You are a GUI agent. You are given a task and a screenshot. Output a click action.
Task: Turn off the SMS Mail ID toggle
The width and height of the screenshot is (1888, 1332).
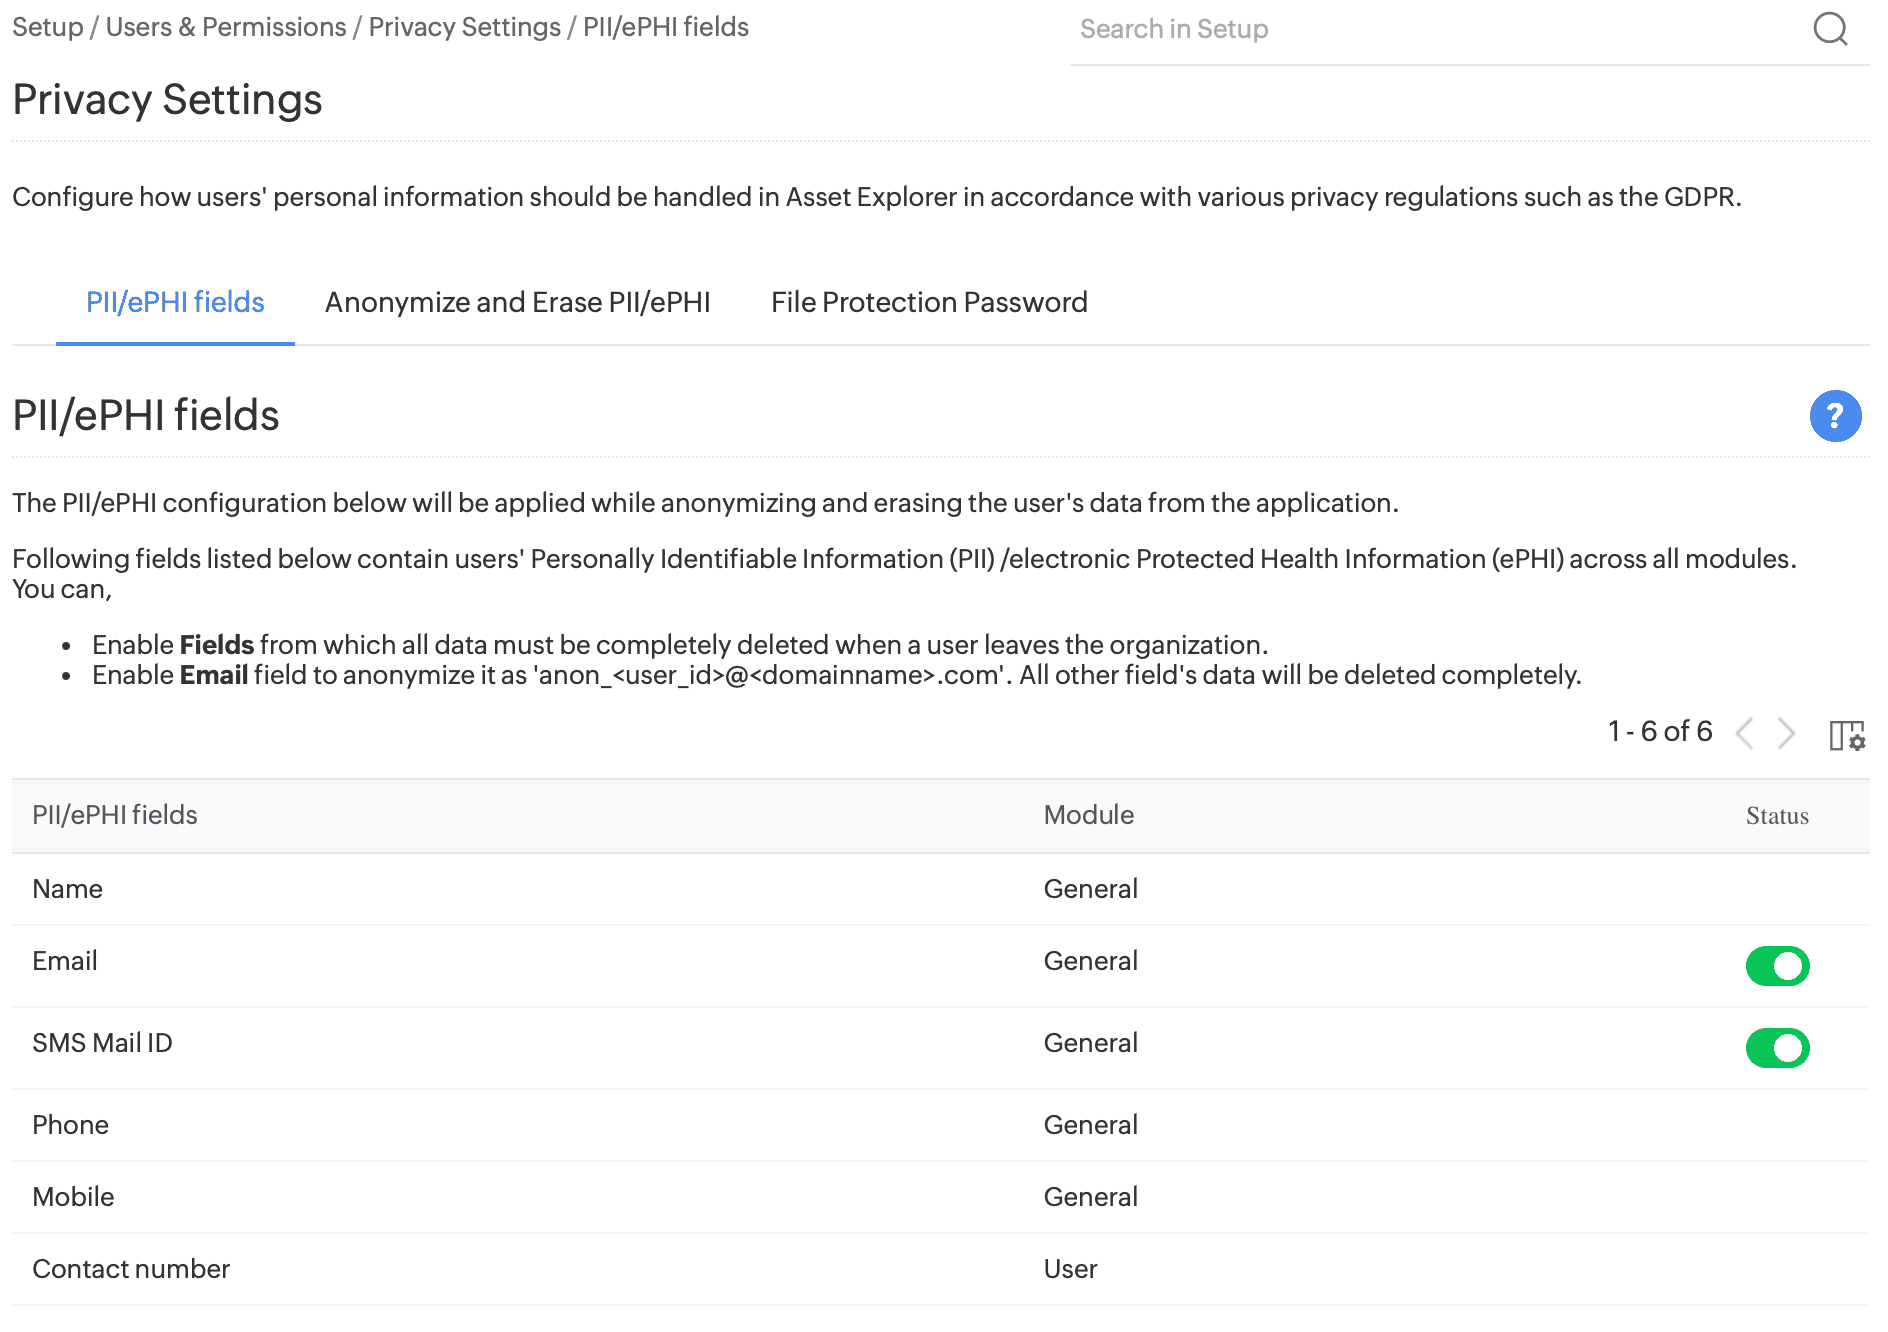pyautogui.click(x=1777, y=1048)
